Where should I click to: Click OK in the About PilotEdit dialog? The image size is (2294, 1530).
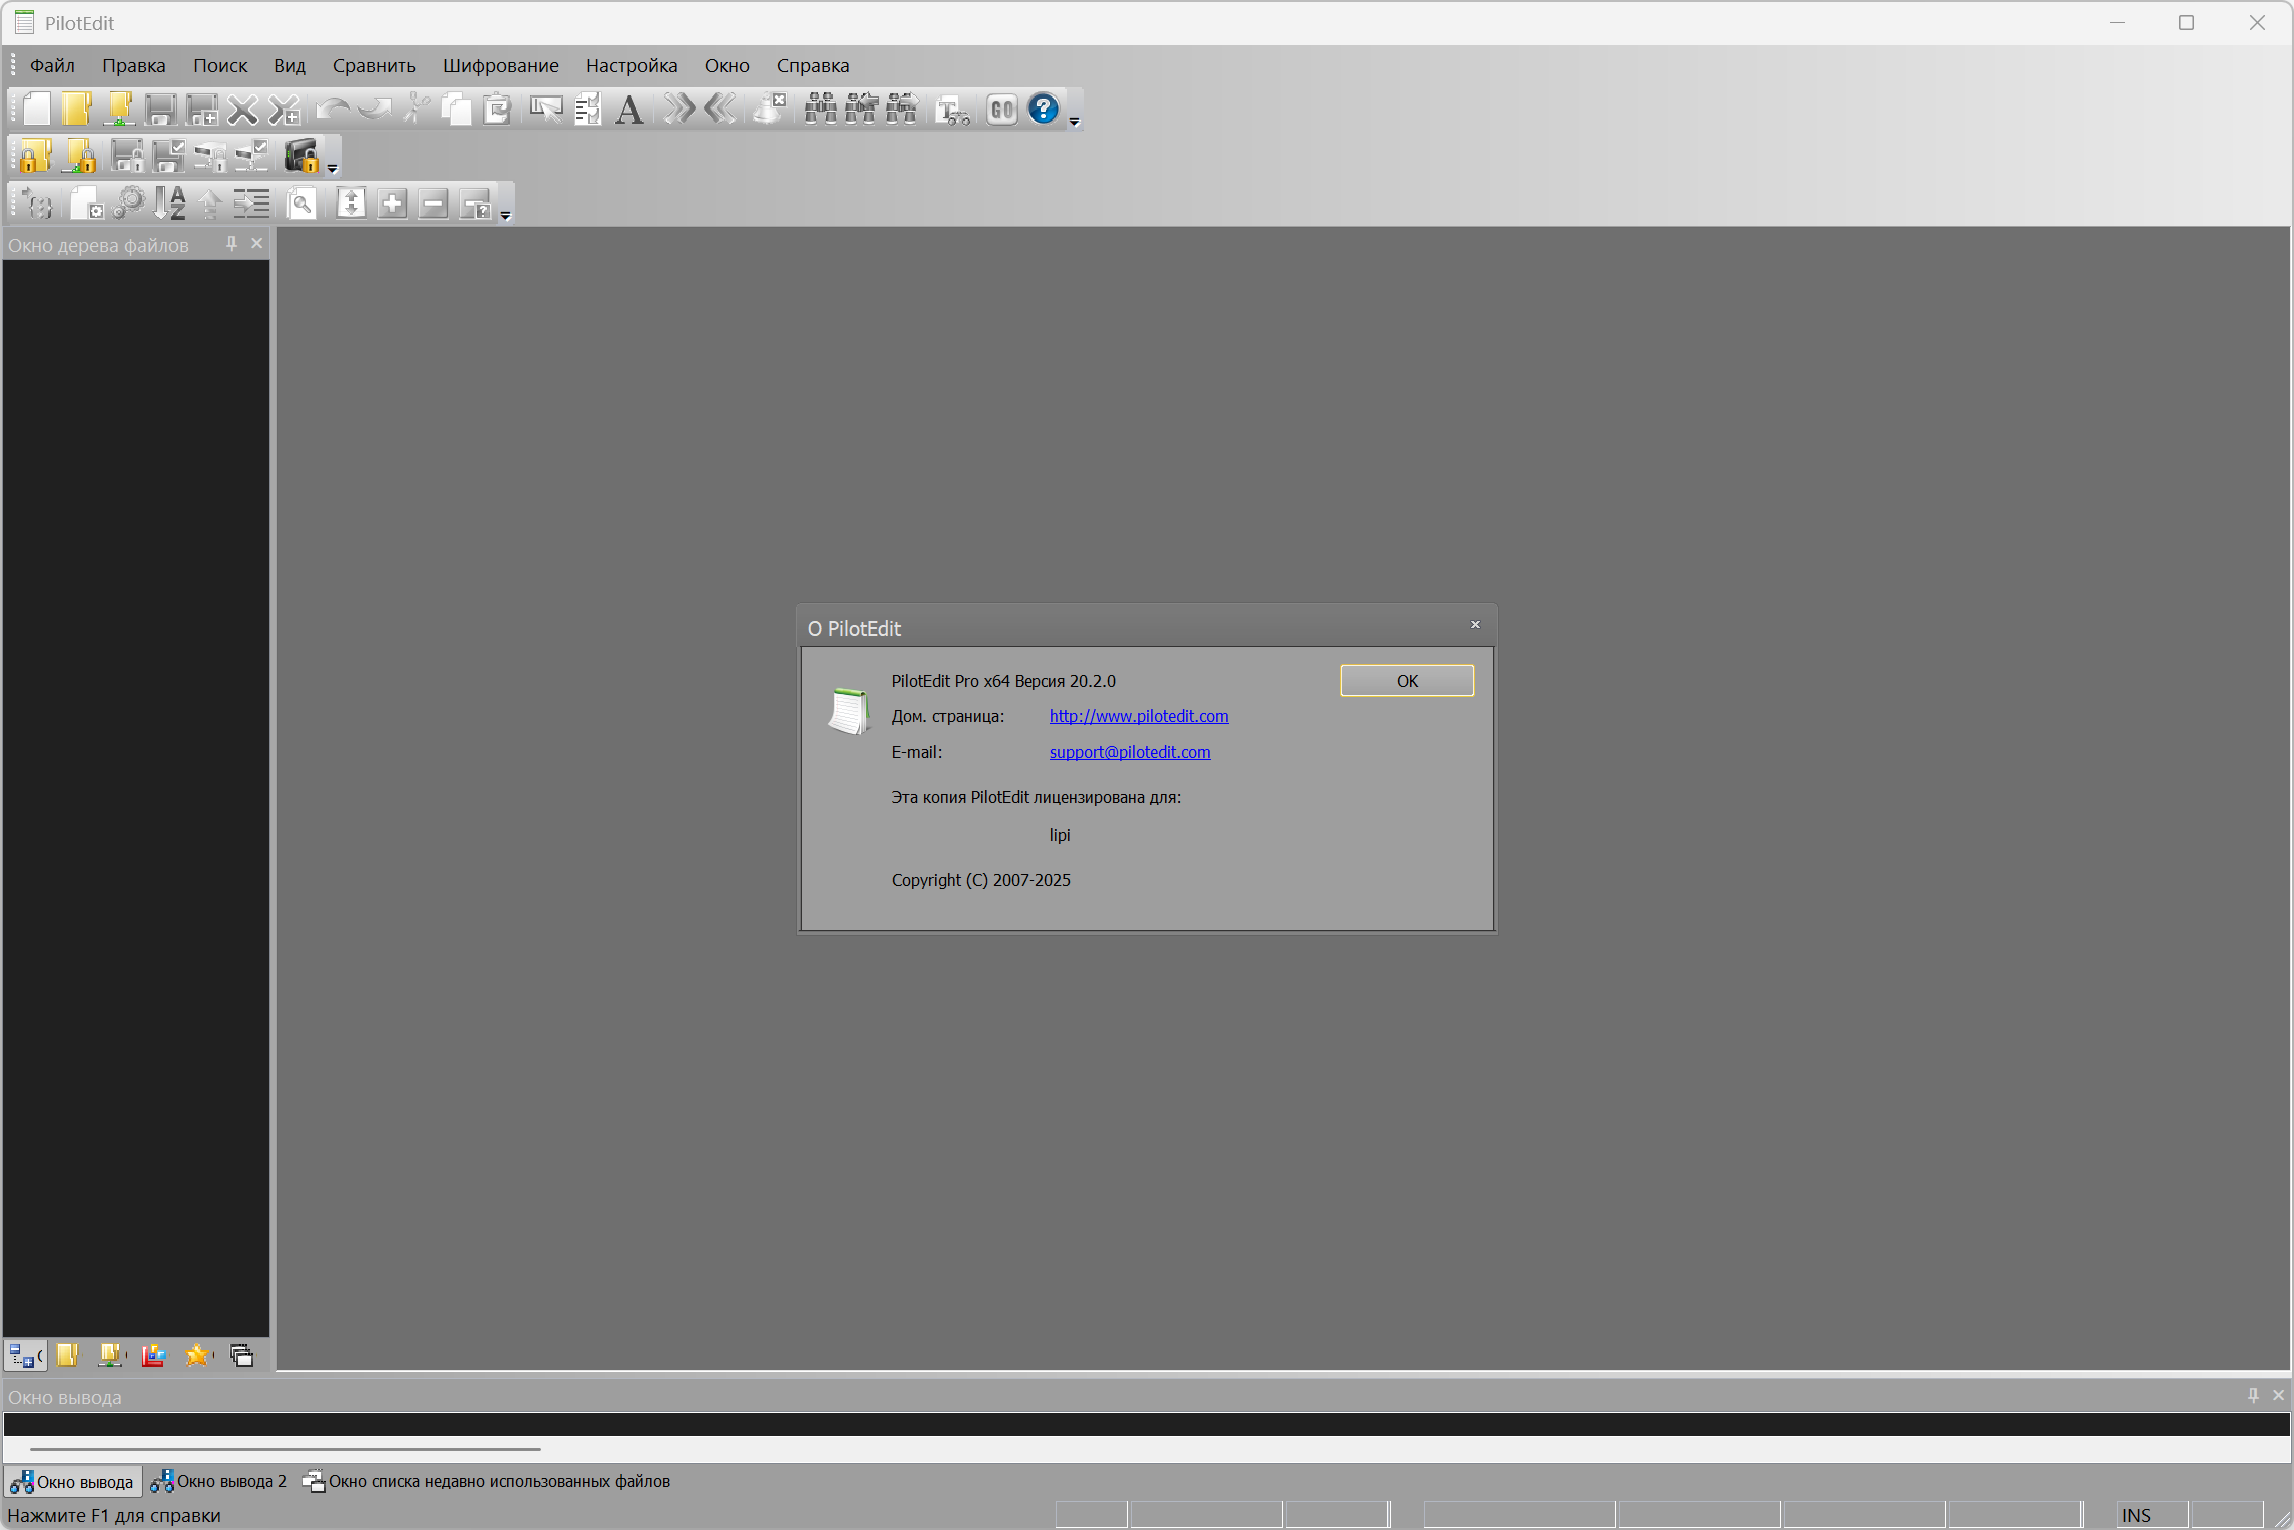[x=1407, y=681]
